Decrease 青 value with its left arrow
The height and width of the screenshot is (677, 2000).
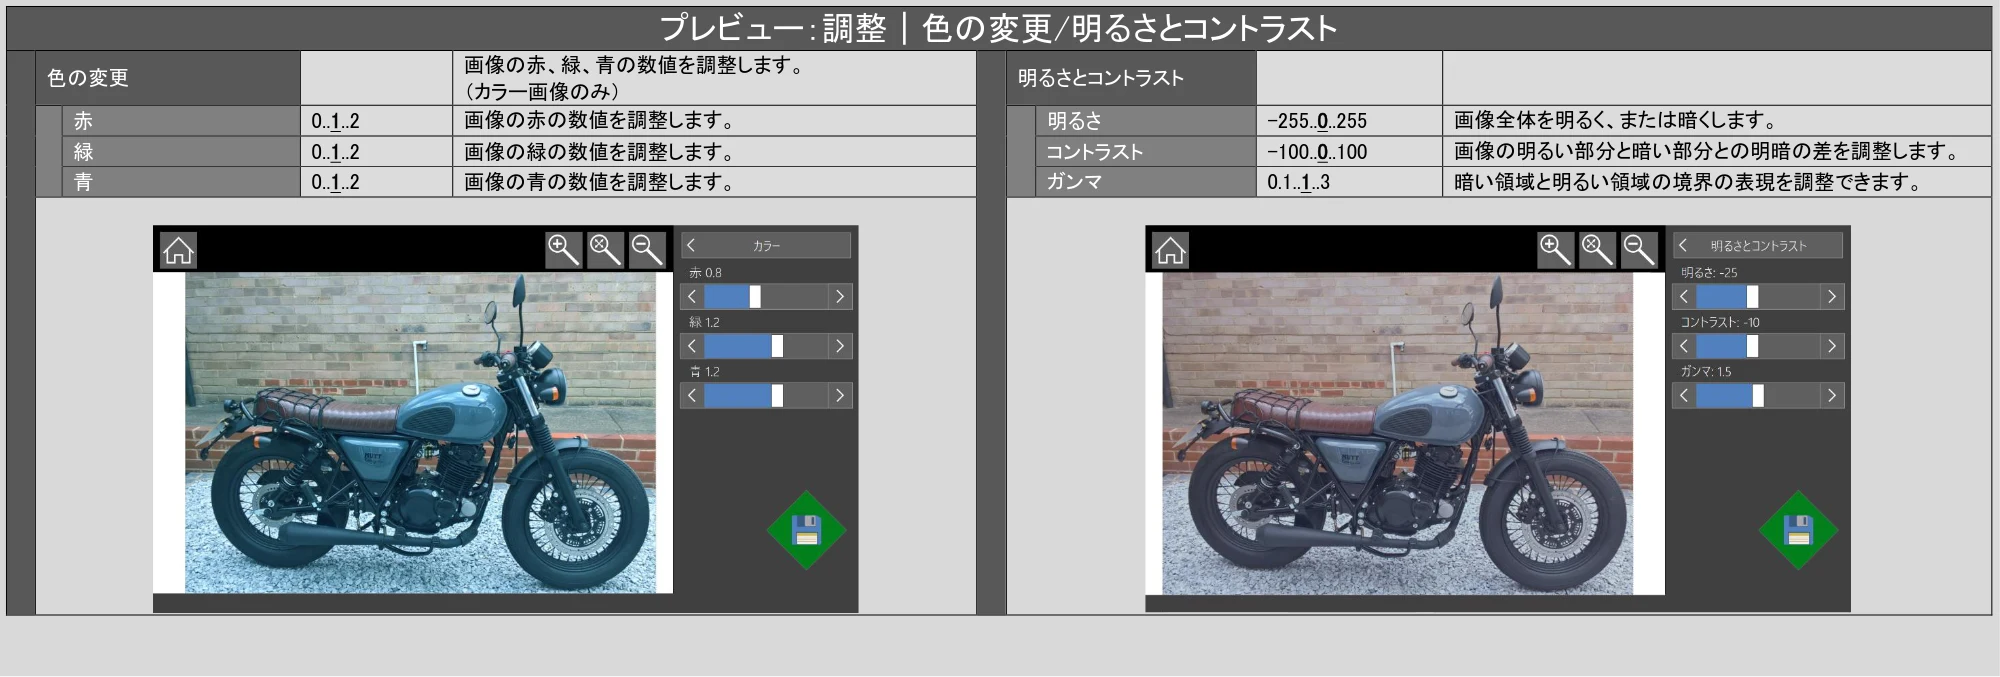(x=692, y=396)
